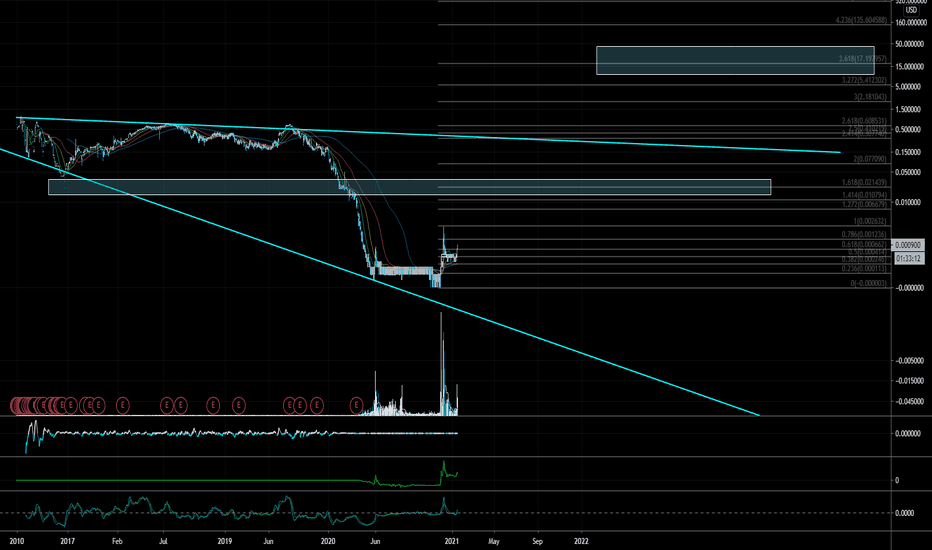Click the 160.000000 price axis label
Viewport: 932px width, 550px height.
909,23
